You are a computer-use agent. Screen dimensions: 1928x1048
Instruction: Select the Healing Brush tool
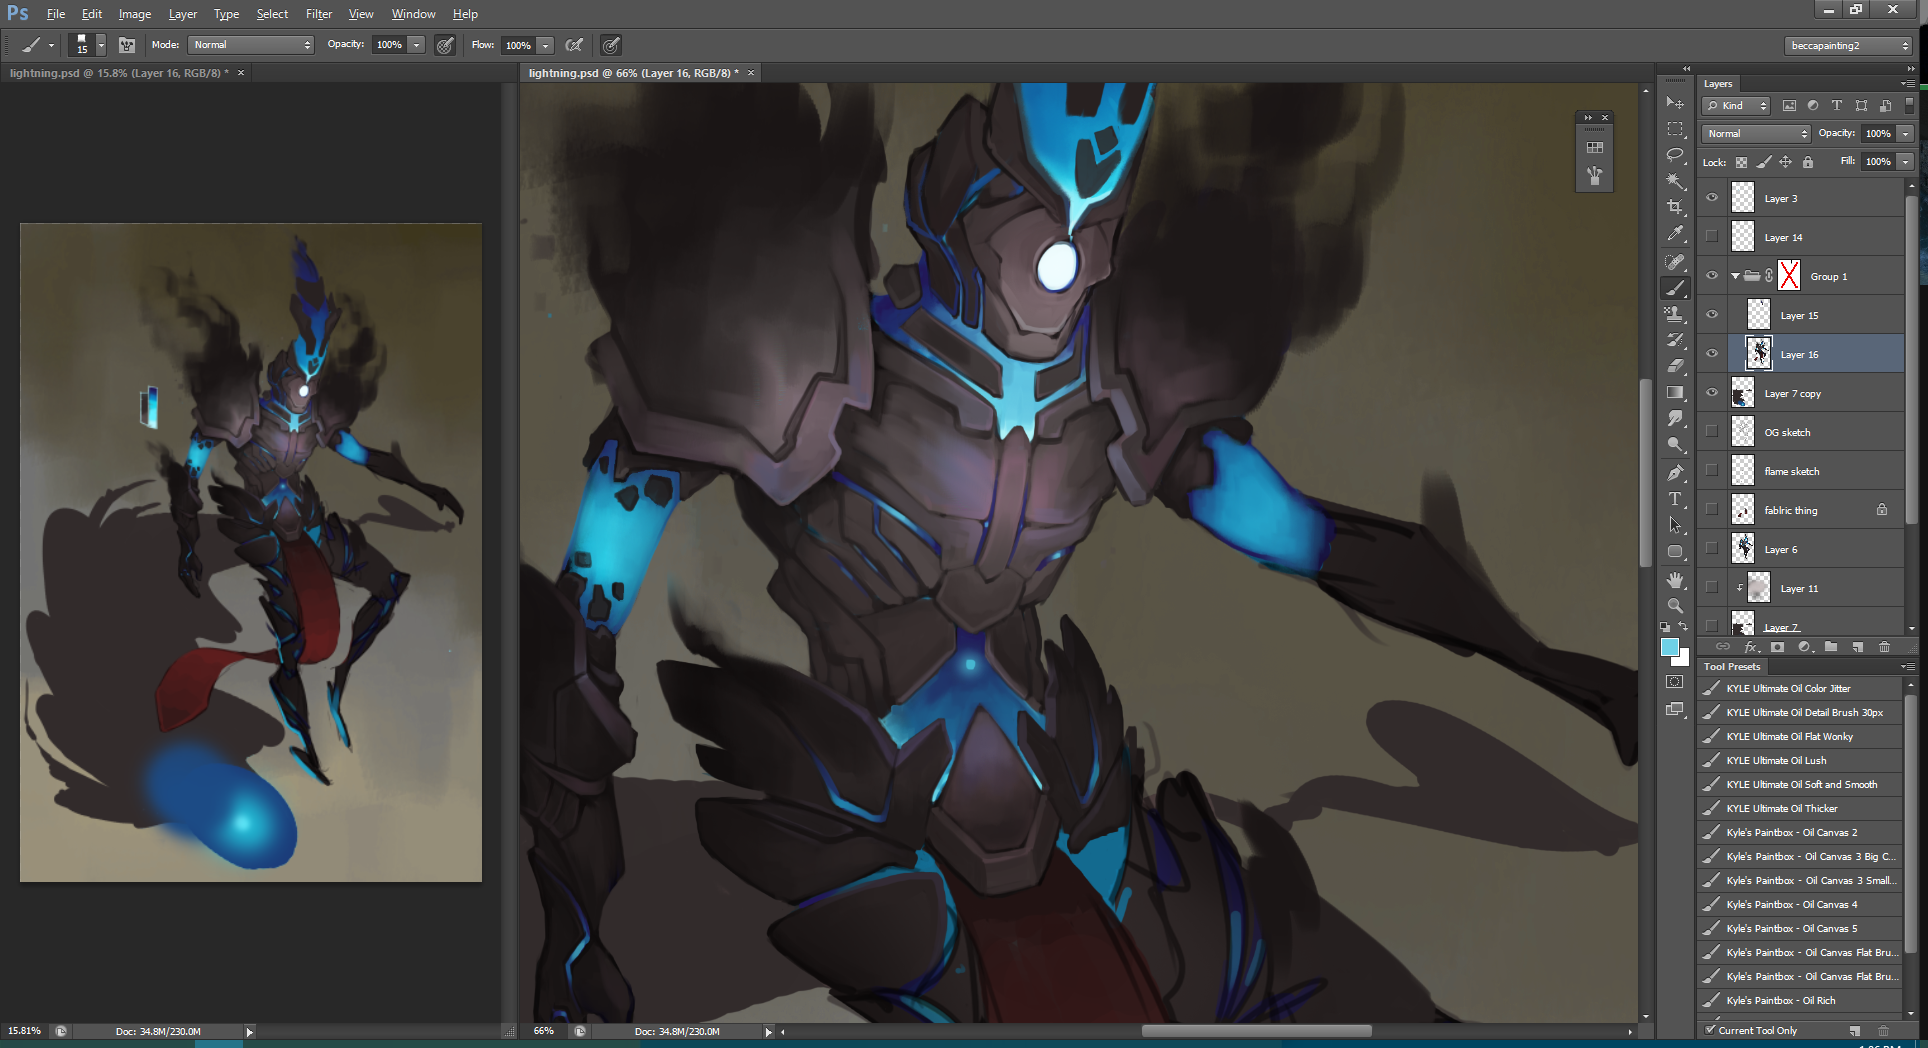click(1675, 261)
